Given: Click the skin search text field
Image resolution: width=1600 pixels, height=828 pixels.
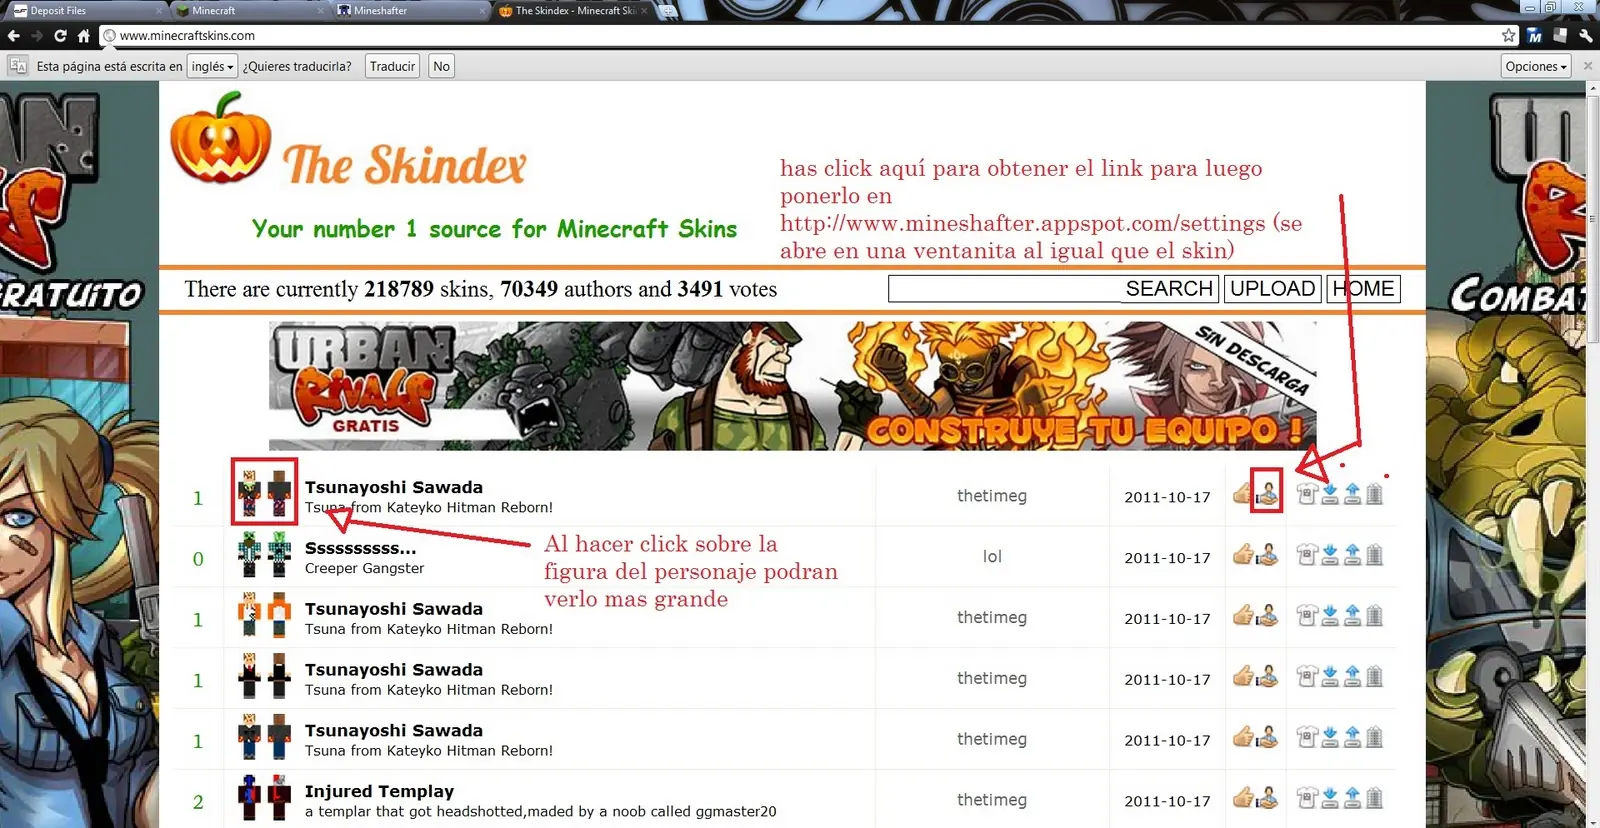Looking at the screenshot, I should [x=1005, y=289].
